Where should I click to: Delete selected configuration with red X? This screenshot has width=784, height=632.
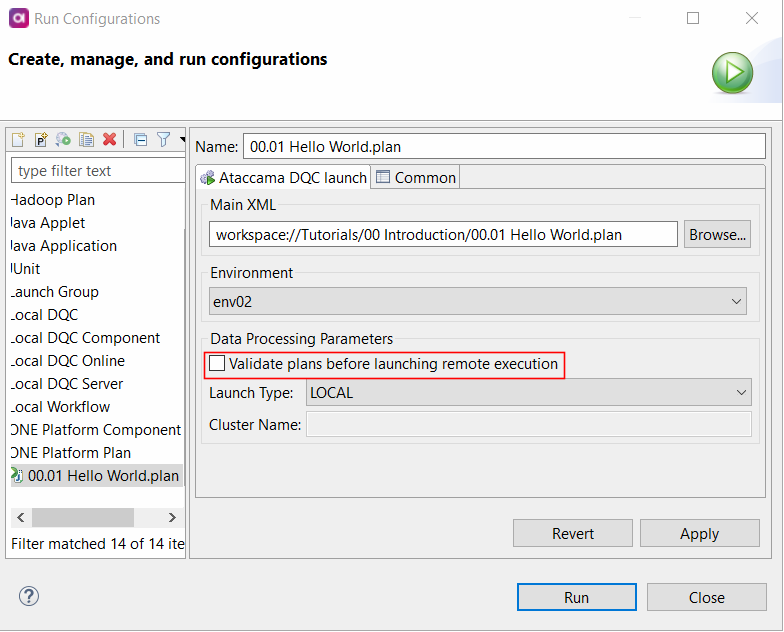(110, 140)
